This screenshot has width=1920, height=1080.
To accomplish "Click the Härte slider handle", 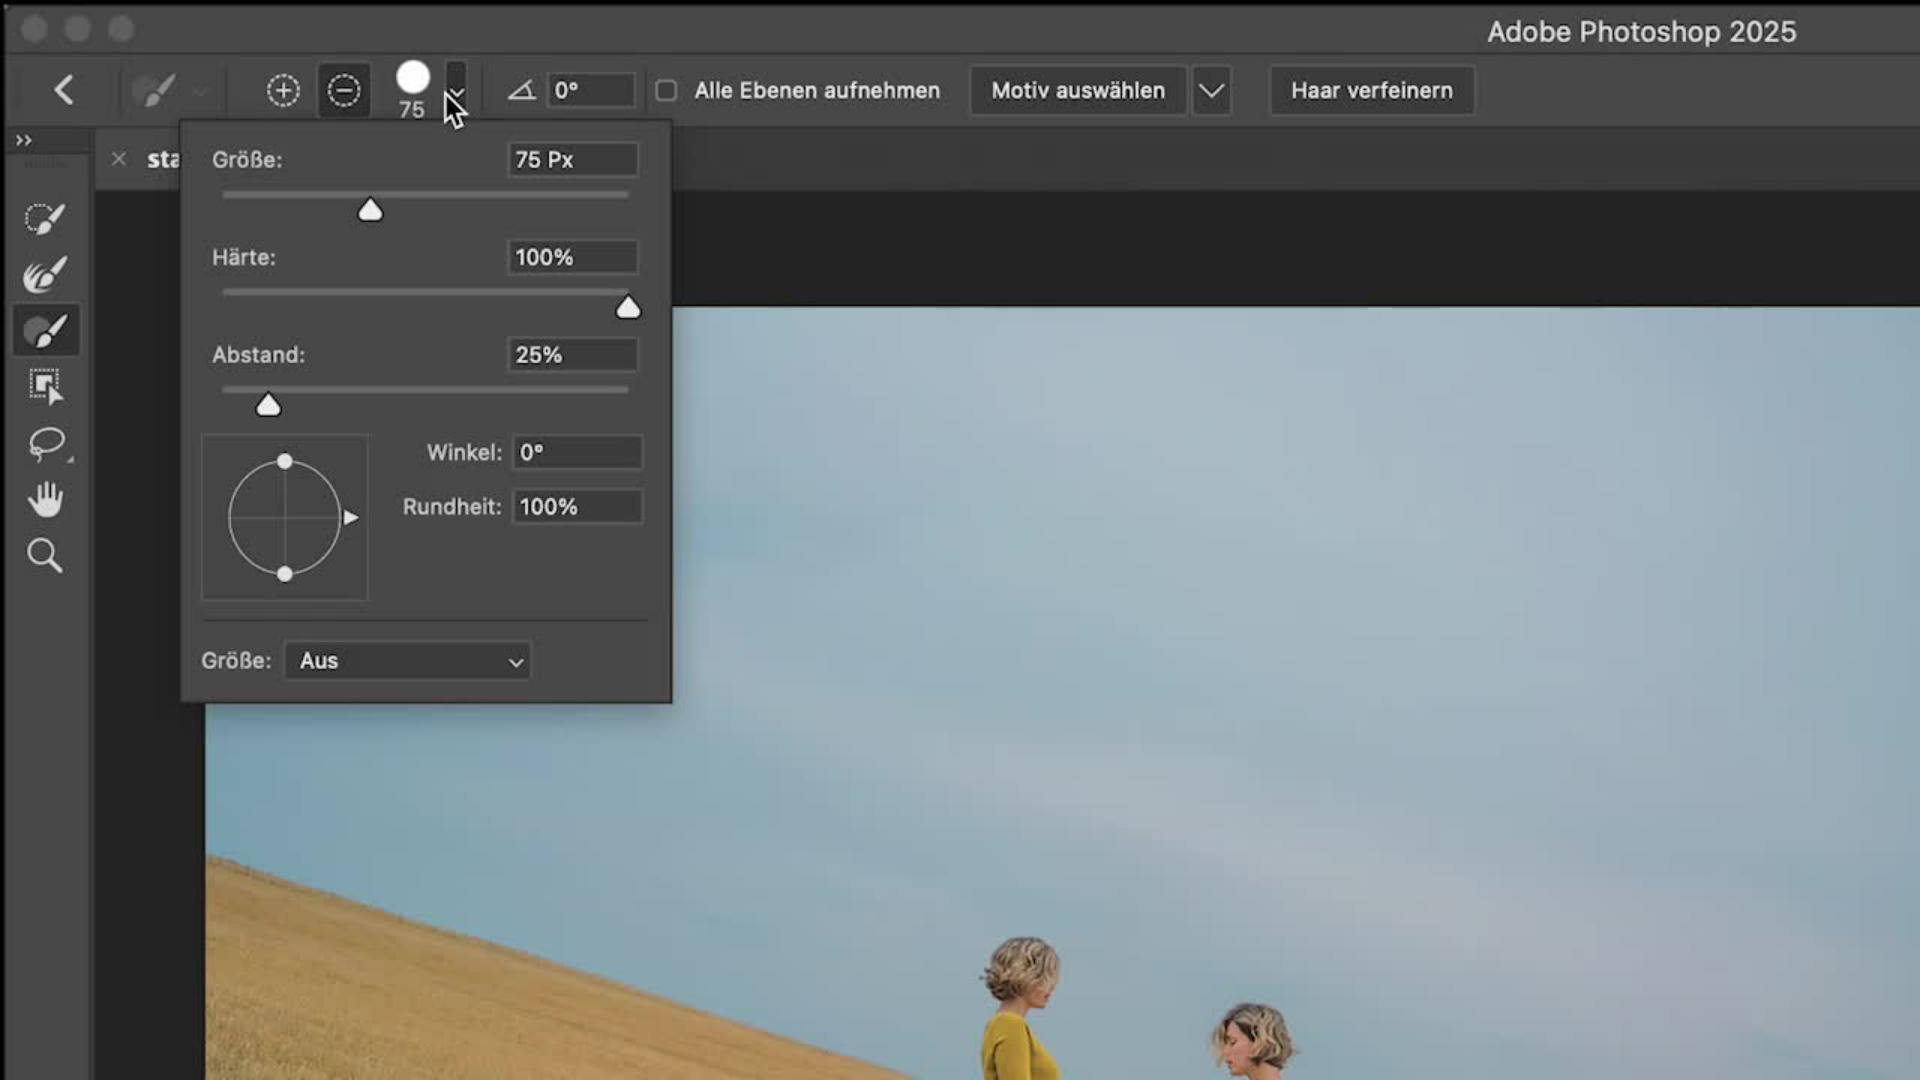I will pyautogui.click(x=628, y=308).
